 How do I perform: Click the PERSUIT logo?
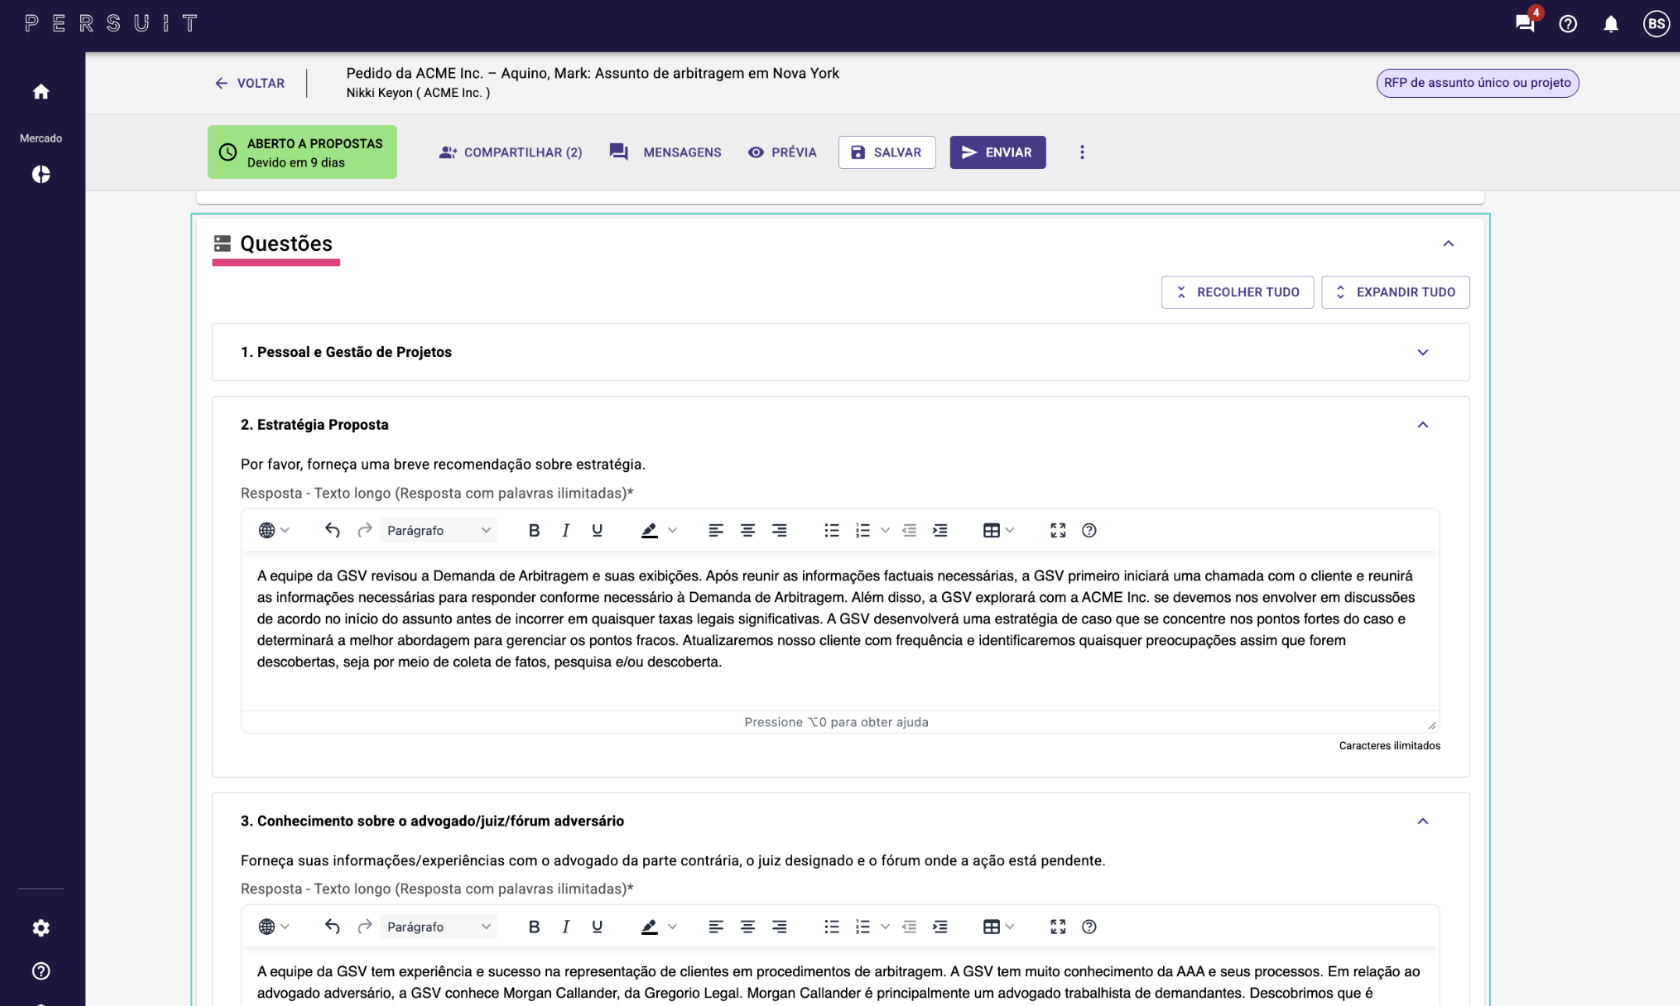pos(111,23)
